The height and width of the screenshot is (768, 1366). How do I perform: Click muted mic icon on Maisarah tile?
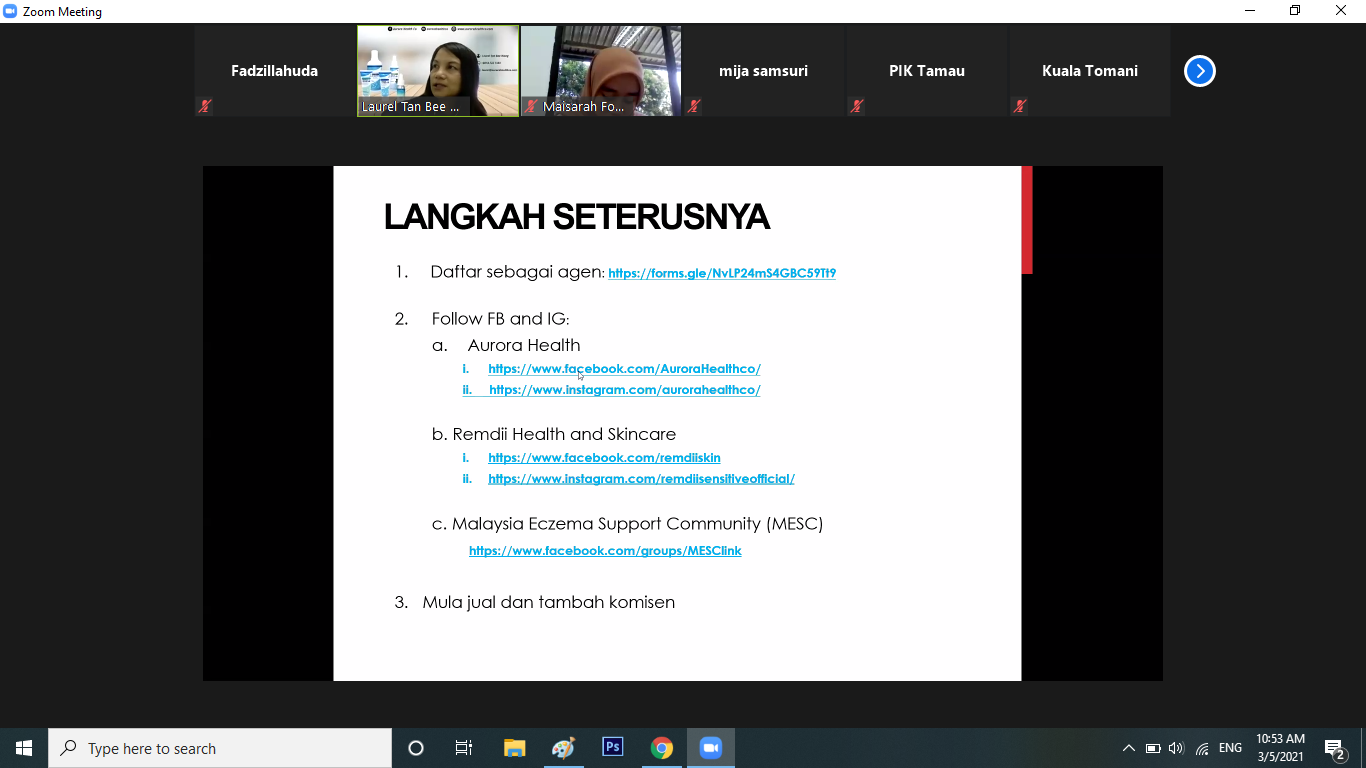click(x=531, y=105)
